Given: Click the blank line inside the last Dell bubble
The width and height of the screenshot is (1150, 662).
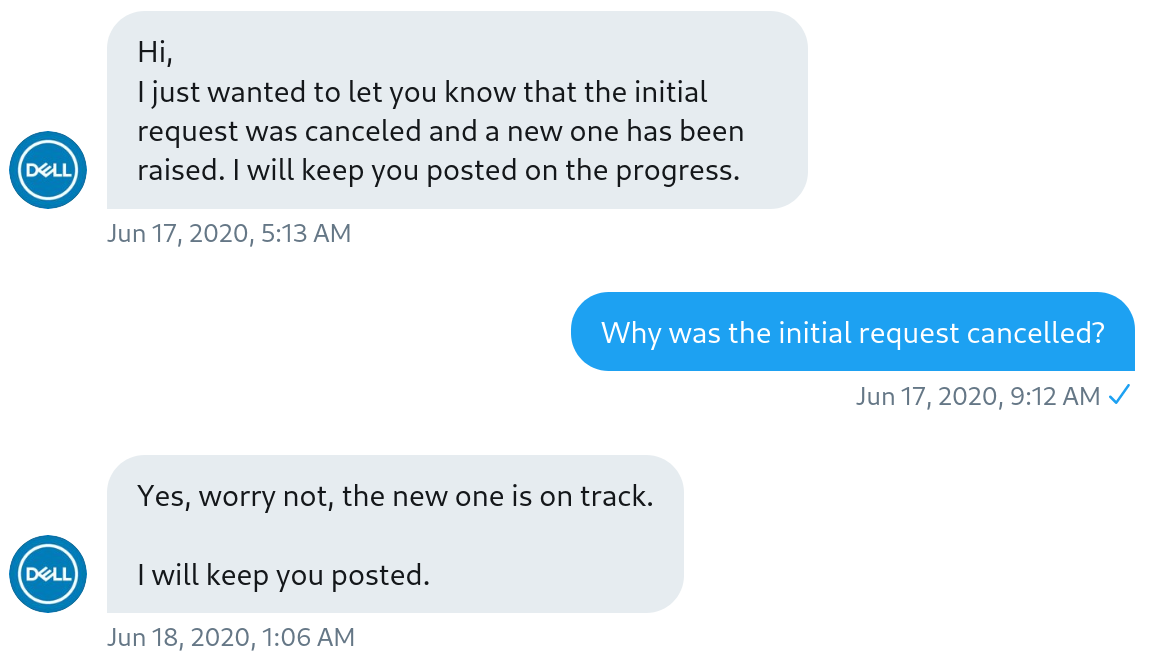Looking at the screenshot, I should tap(395, 536).
